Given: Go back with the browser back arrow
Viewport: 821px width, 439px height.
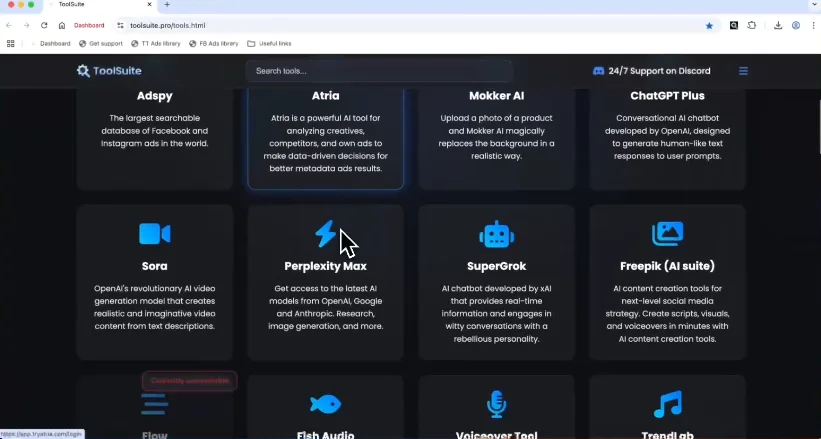Looking at the screenshot, I should coord(9,25).
